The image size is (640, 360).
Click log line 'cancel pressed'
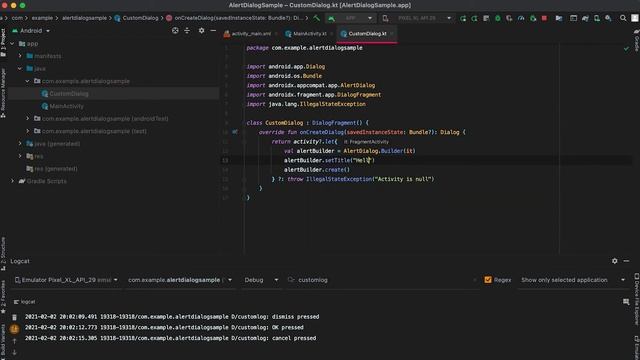click(171, 338)
